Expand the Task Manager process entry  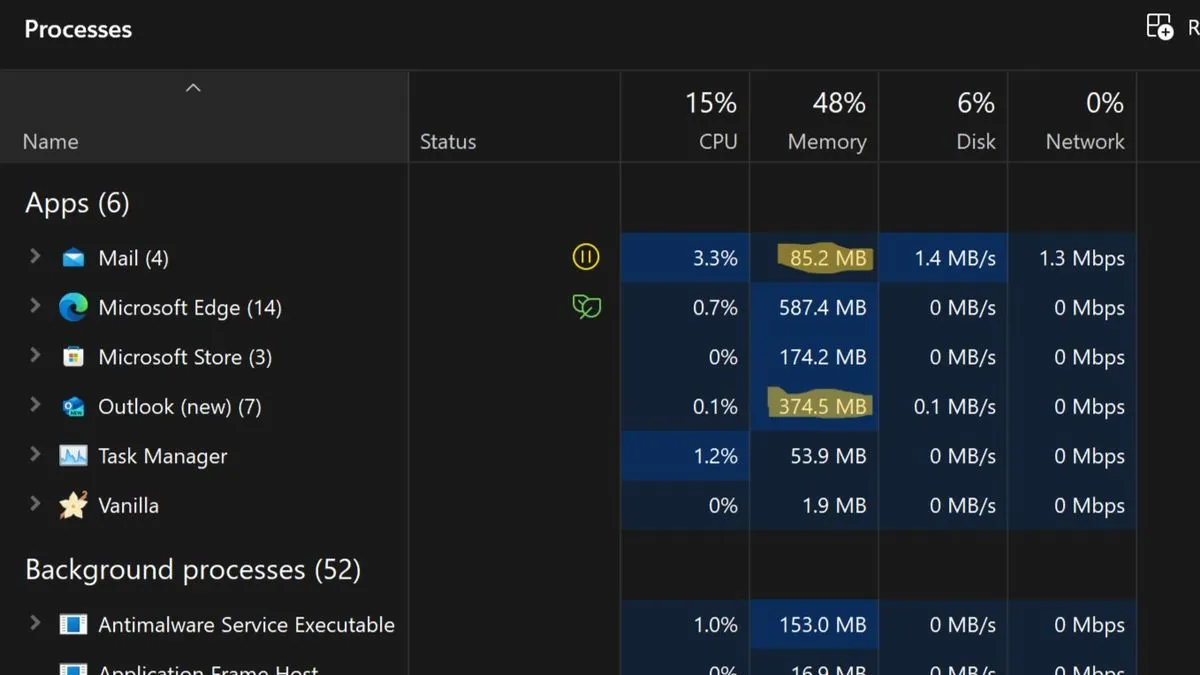(x=34, y=456)
